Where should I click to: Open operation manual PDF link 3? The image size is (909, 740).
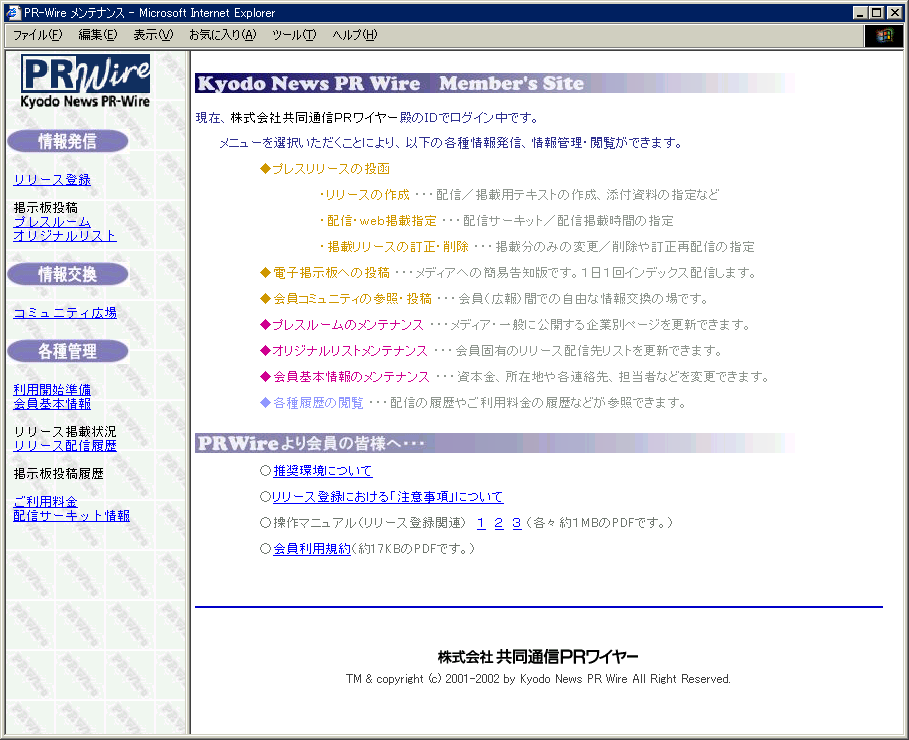[x=517, y=523]
